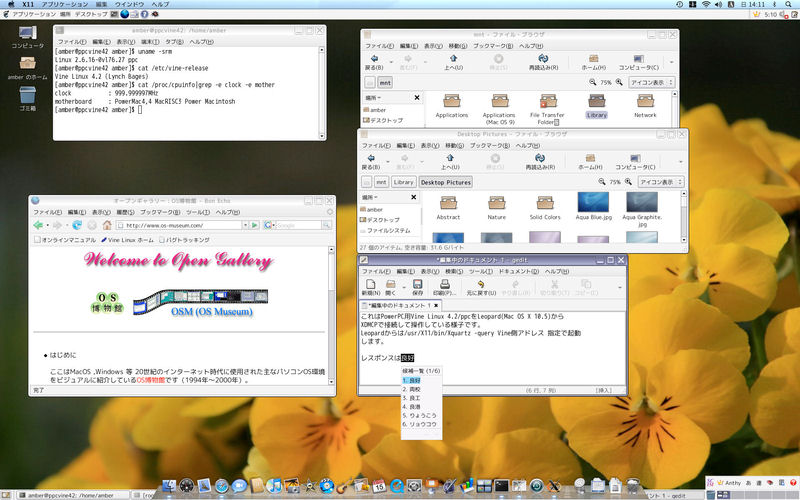Select the Library folder icon
Image resolution: width=800 pixels, height=500 pixels.
click(596, 106)
